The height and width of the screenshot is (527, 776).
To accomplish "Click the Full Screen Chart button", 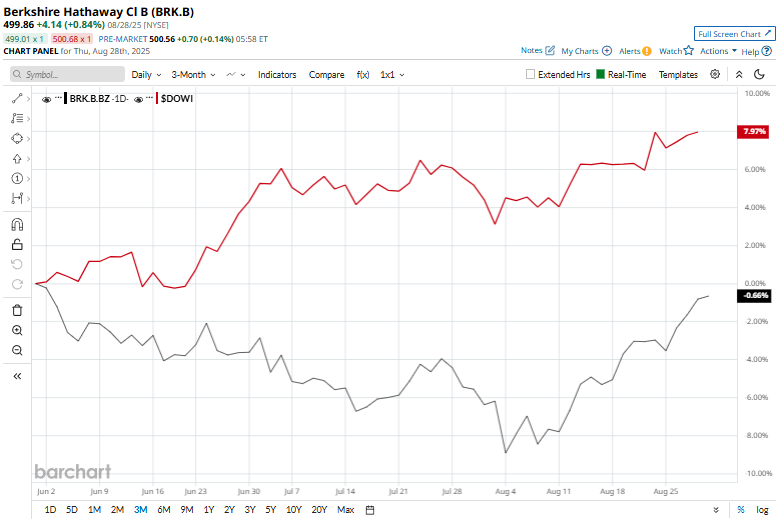I will [x=734, y=34].
